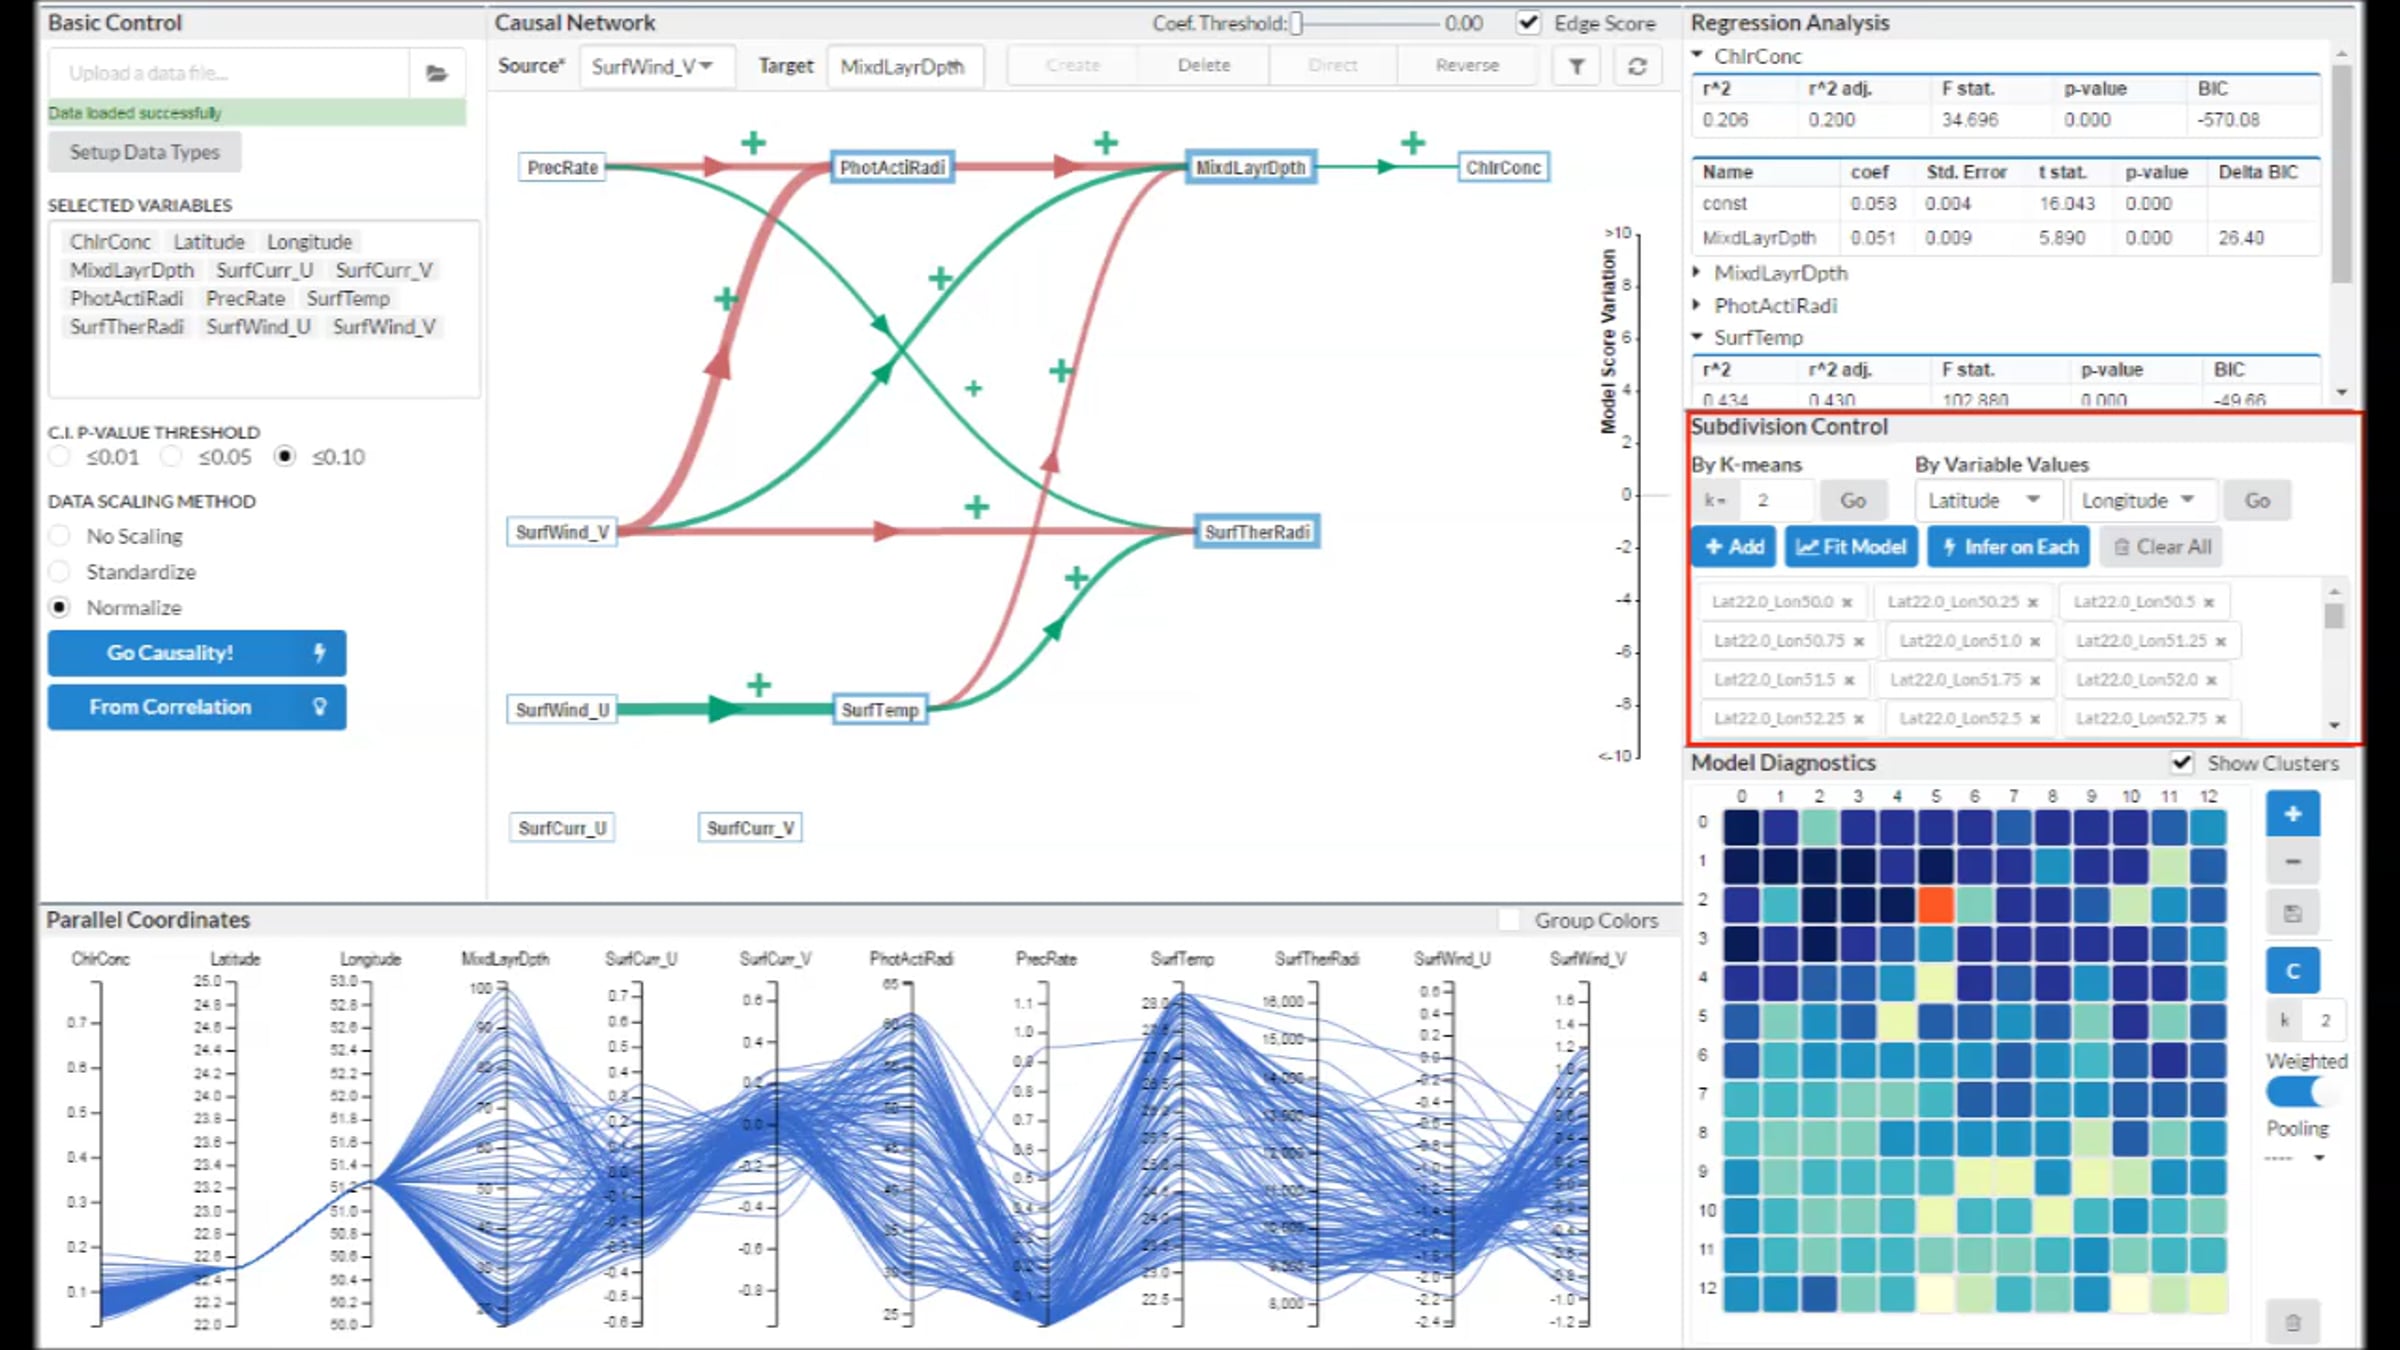Viewport: 2400px width, 1350px height.
Task: Open the Longitude variable dropdown
Action: [x=2143, y=500]
